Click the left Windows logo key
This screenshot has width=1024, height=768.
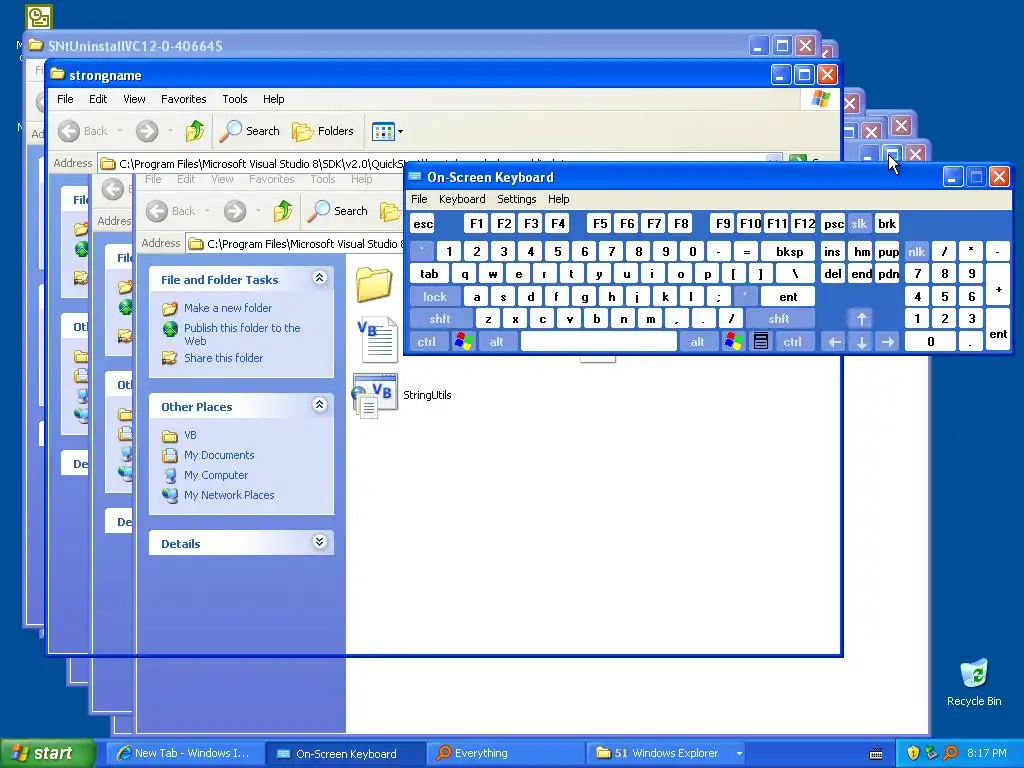464,342
